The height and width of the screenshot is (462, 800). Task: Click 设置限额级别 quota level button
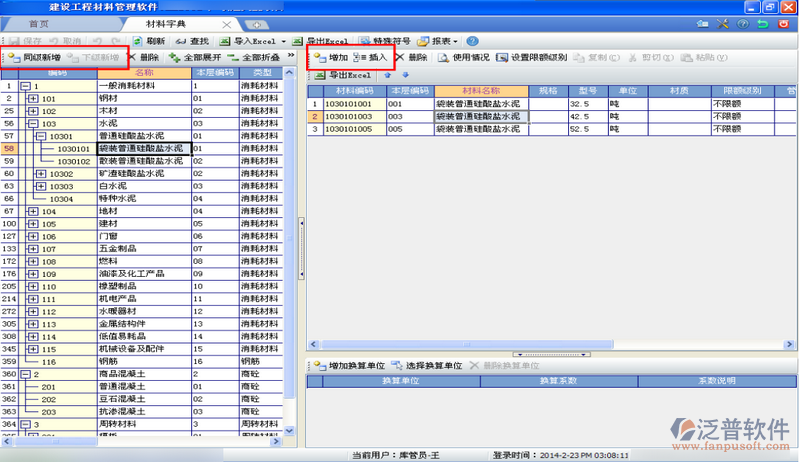pyautogui.click(x=531, y=58)
